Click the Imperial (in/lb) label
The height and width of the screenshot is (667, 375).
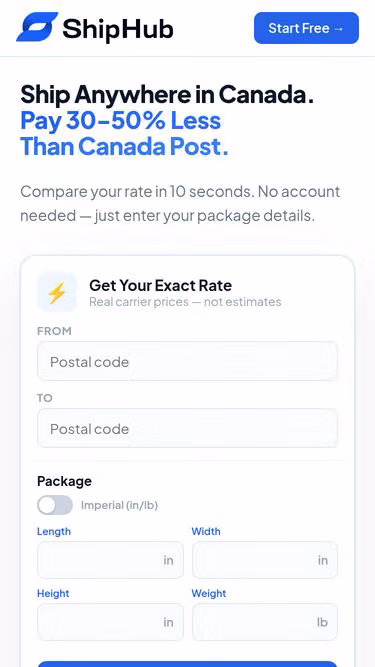tap(119, 505)
